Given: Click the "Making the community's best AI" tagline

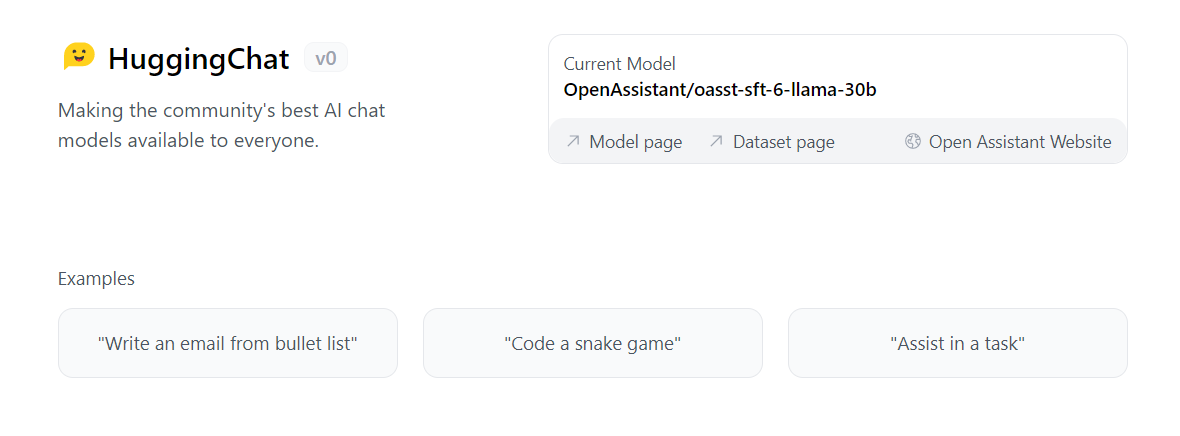Looking at the screenshot, I should tap(222, 110).
